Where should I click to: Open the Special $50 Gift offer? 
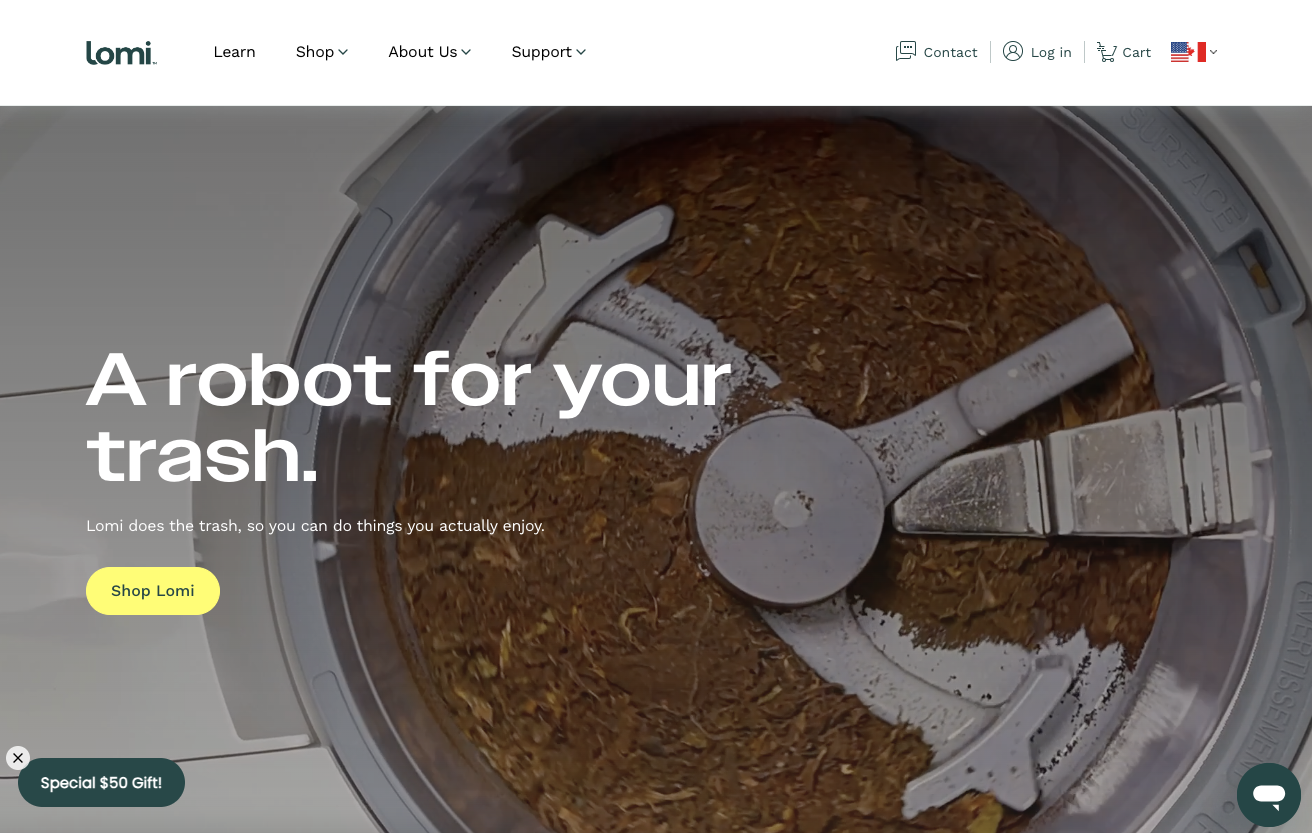101,783
